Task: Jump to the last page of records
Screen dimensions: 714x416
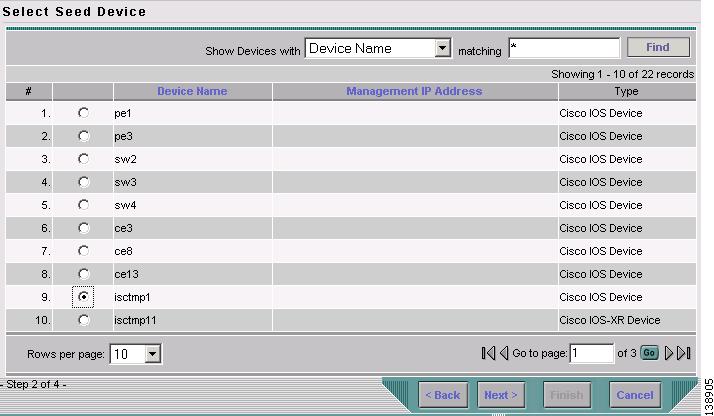Action: (x=683, y=353)
